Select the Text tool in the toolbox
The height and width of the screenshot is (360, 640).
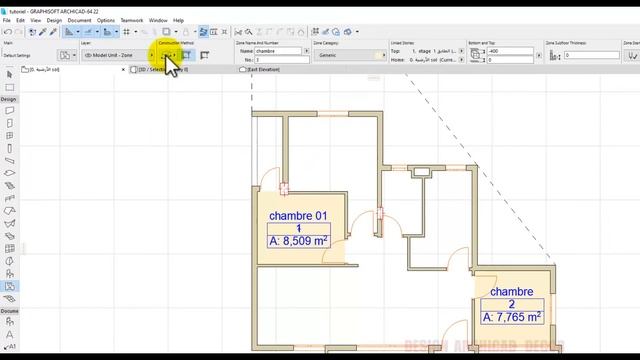(x=9, y=334)
